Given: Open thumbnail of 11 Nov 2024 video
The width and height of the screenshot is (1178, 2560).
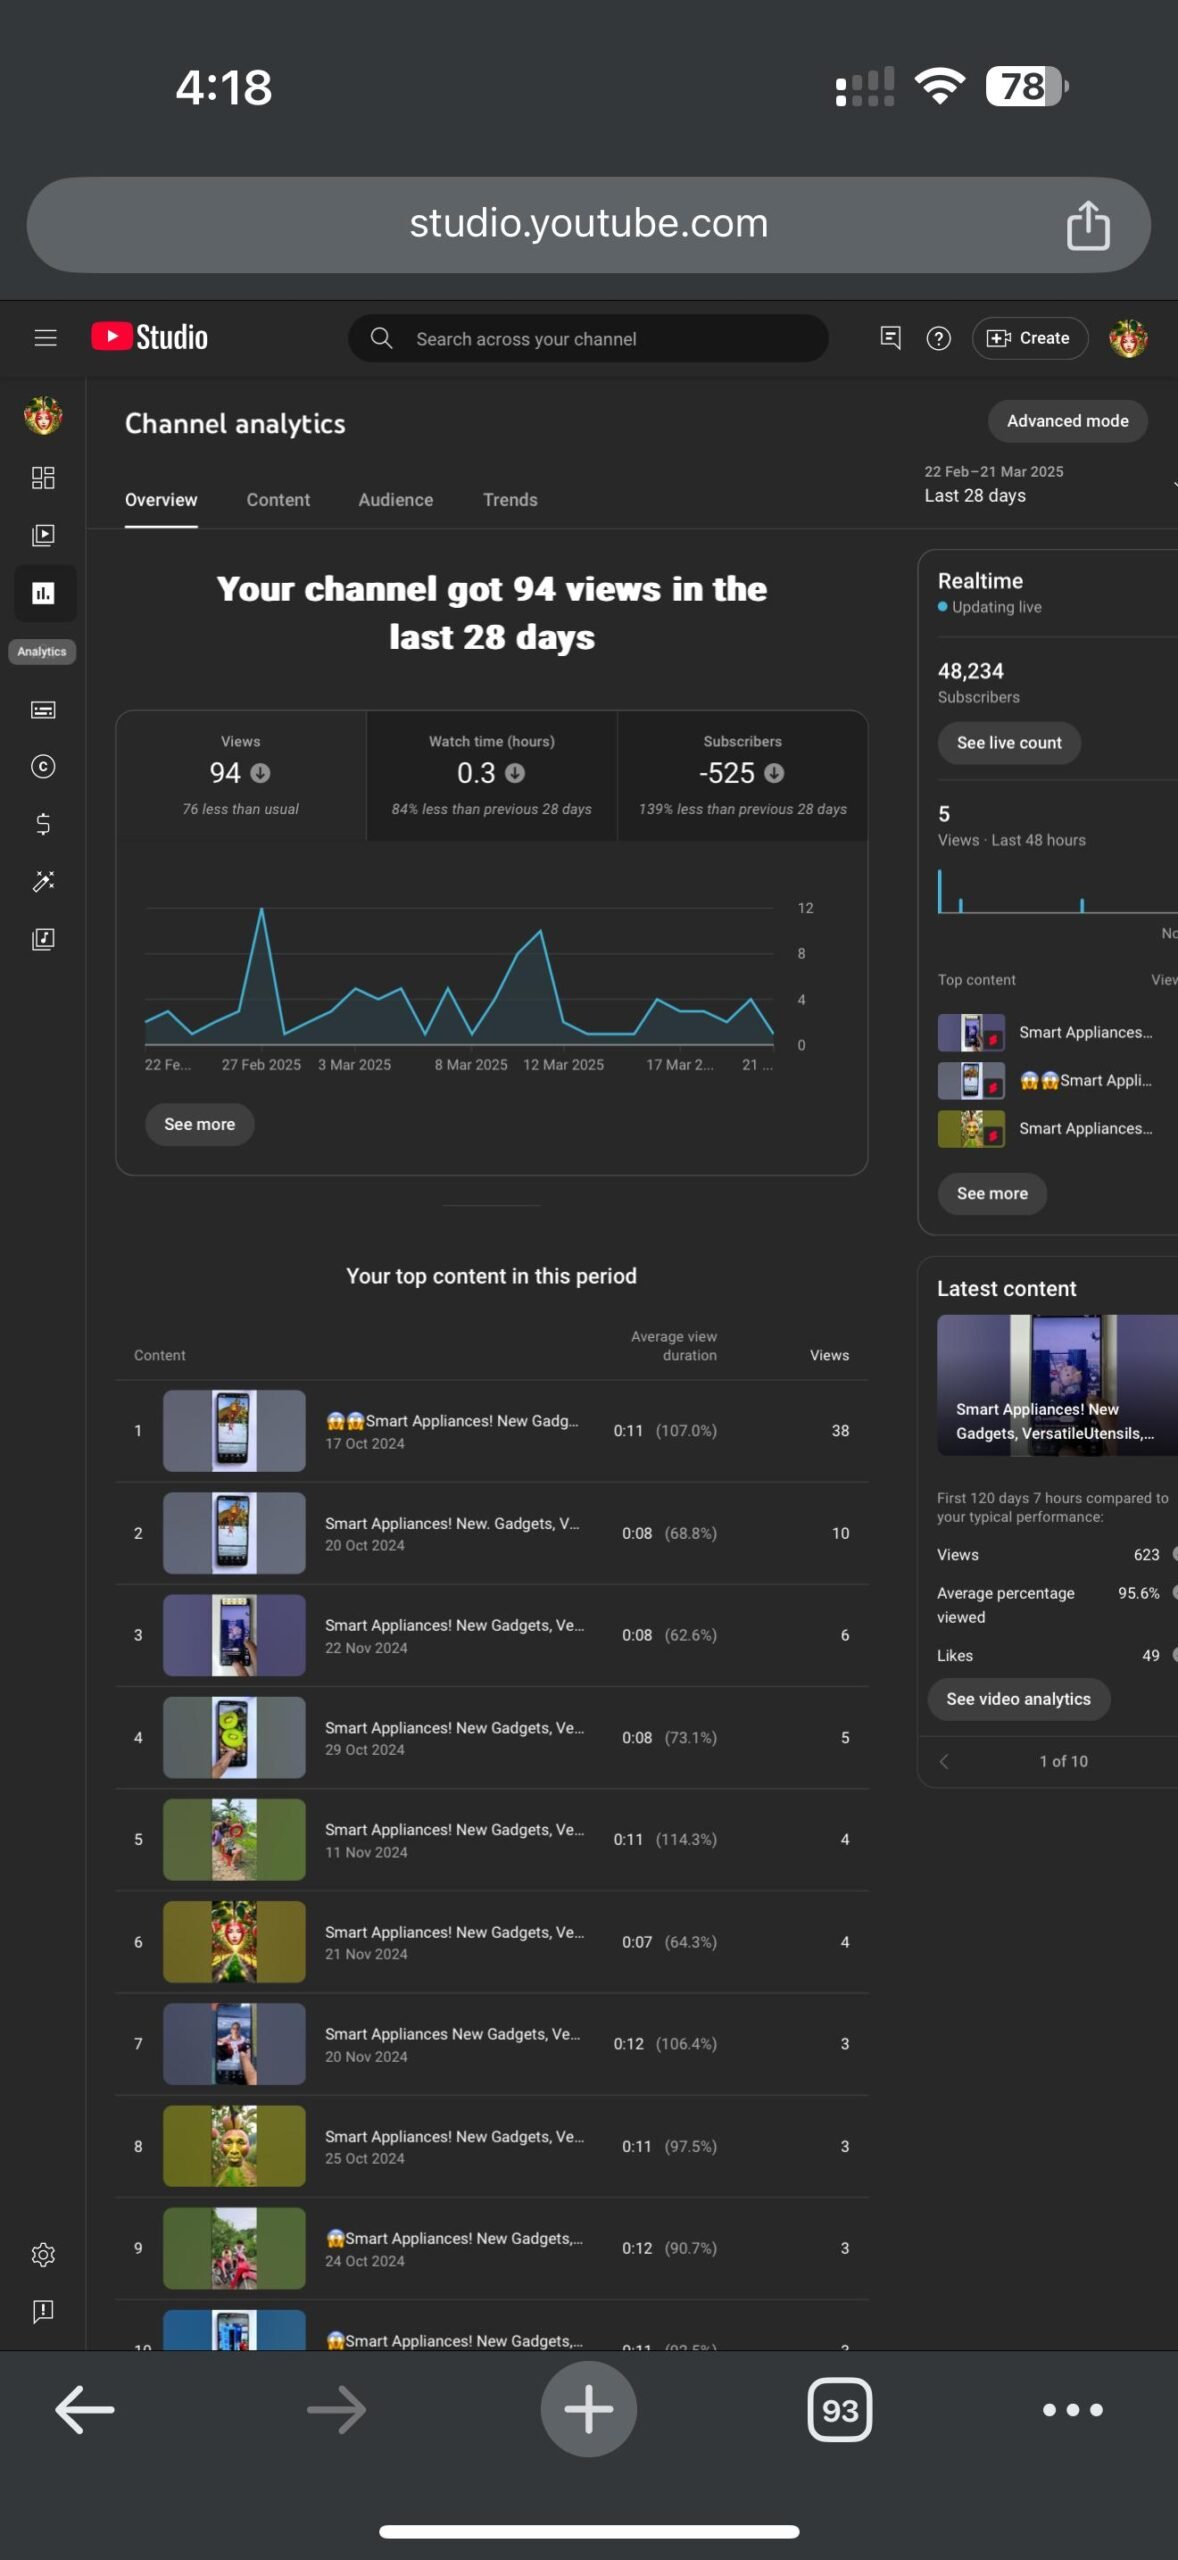Looking at the screenshot, I should click(x=234, y=1839).
